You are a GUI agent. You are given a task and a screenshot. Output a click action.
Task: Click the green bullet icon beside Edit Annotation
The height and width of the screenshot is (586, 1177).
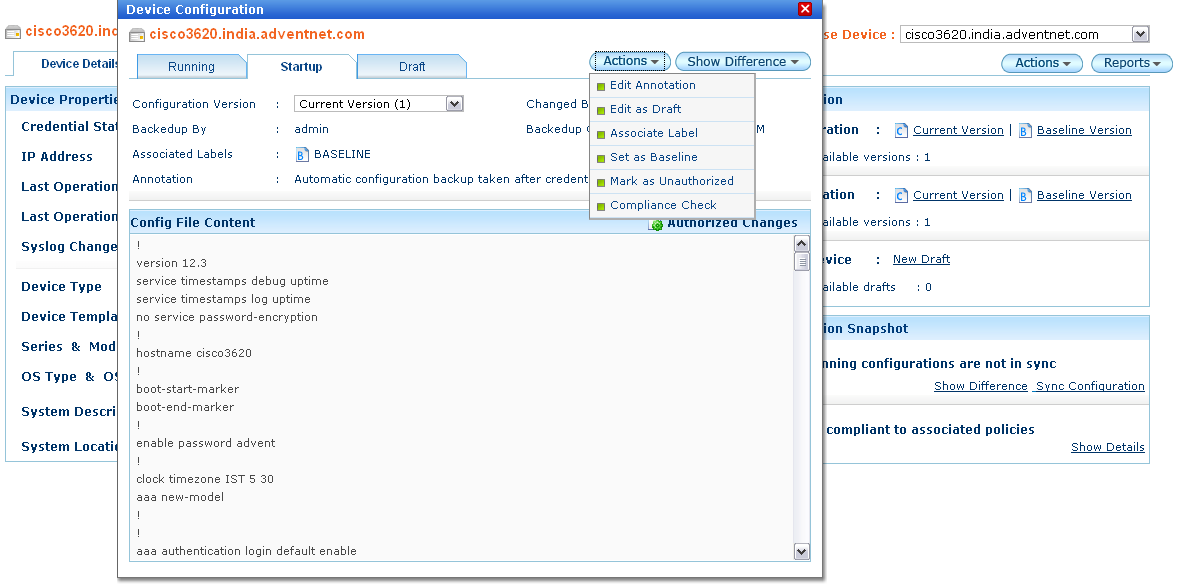click(x=601, y=86)
